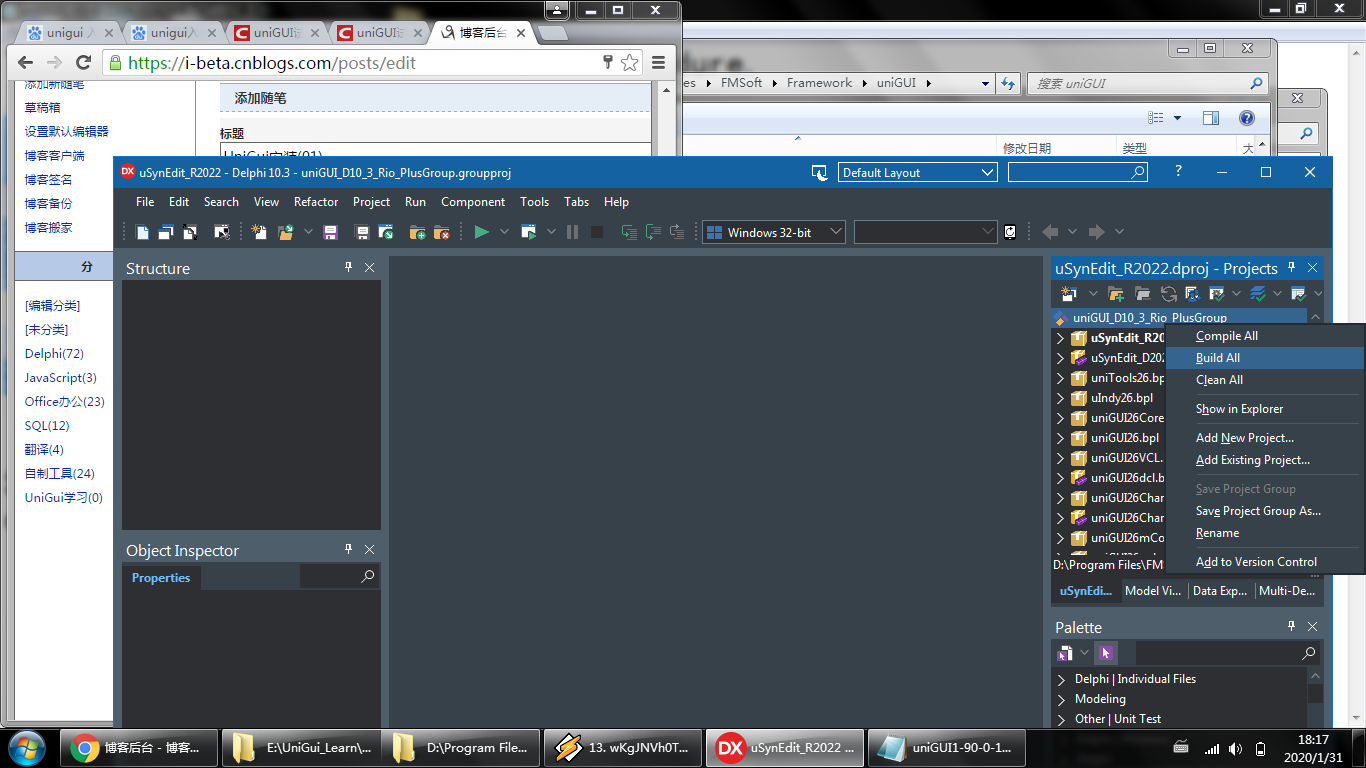Screen dimensions: 1366x768
Task: Expand the Modeling palette category
Action: coord(1062,699)
